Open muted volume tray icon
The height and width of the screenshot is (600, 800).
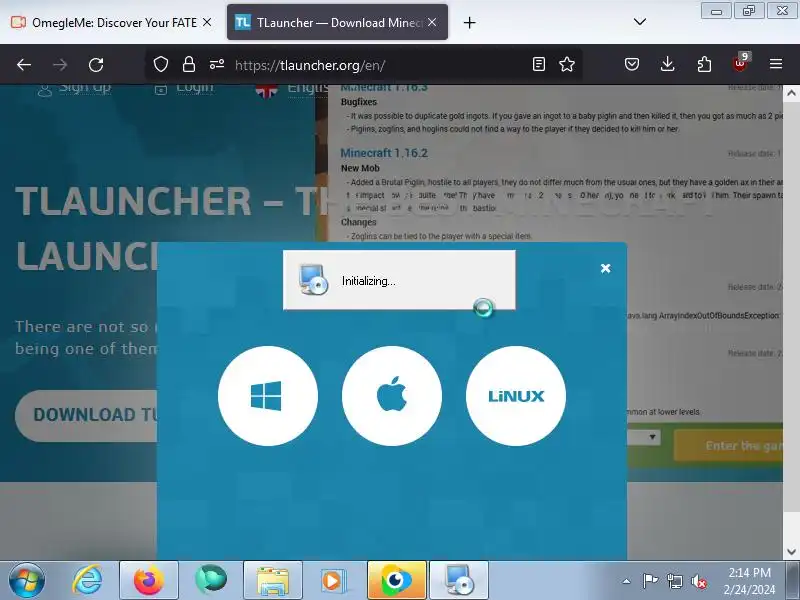698,581
